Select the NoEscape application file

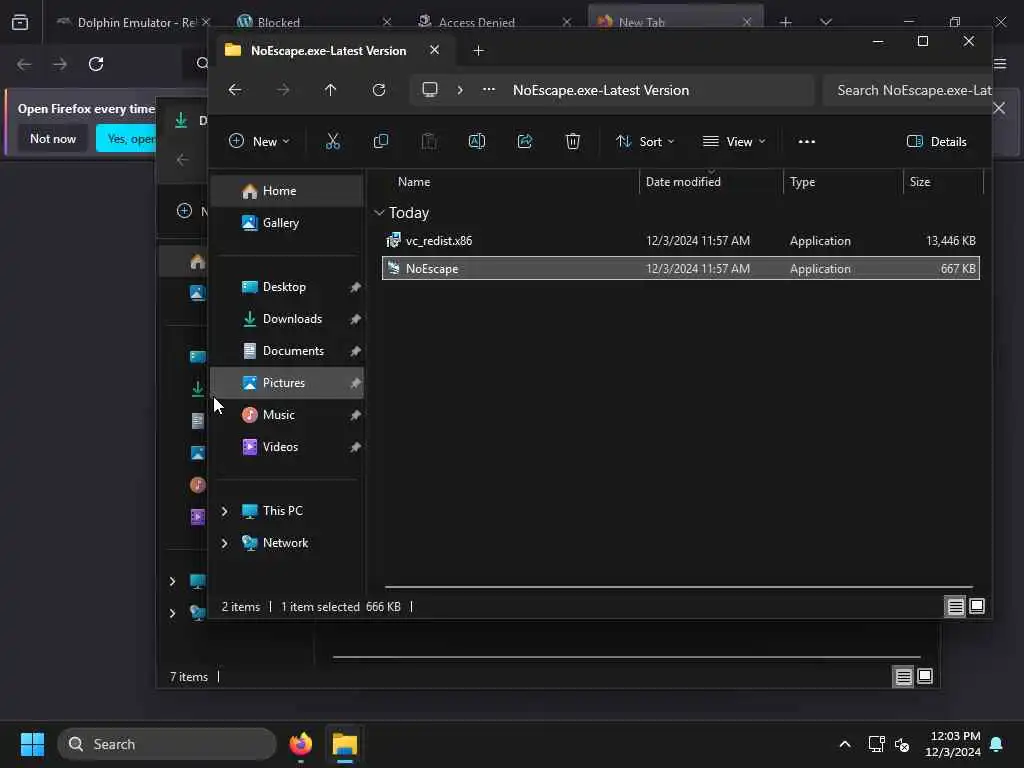point(680,268)
